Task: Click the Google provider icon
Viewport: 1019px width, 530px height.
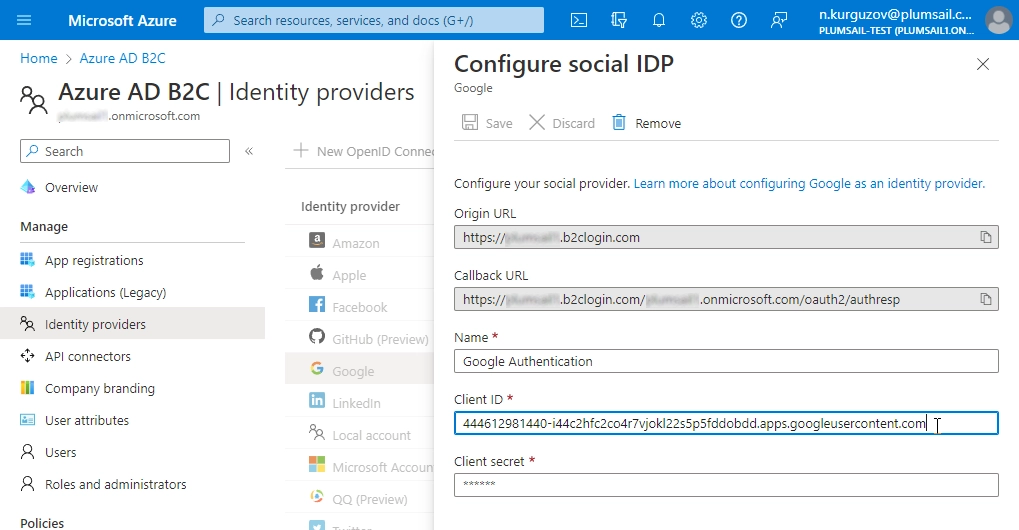Action: tap(316, 369)
